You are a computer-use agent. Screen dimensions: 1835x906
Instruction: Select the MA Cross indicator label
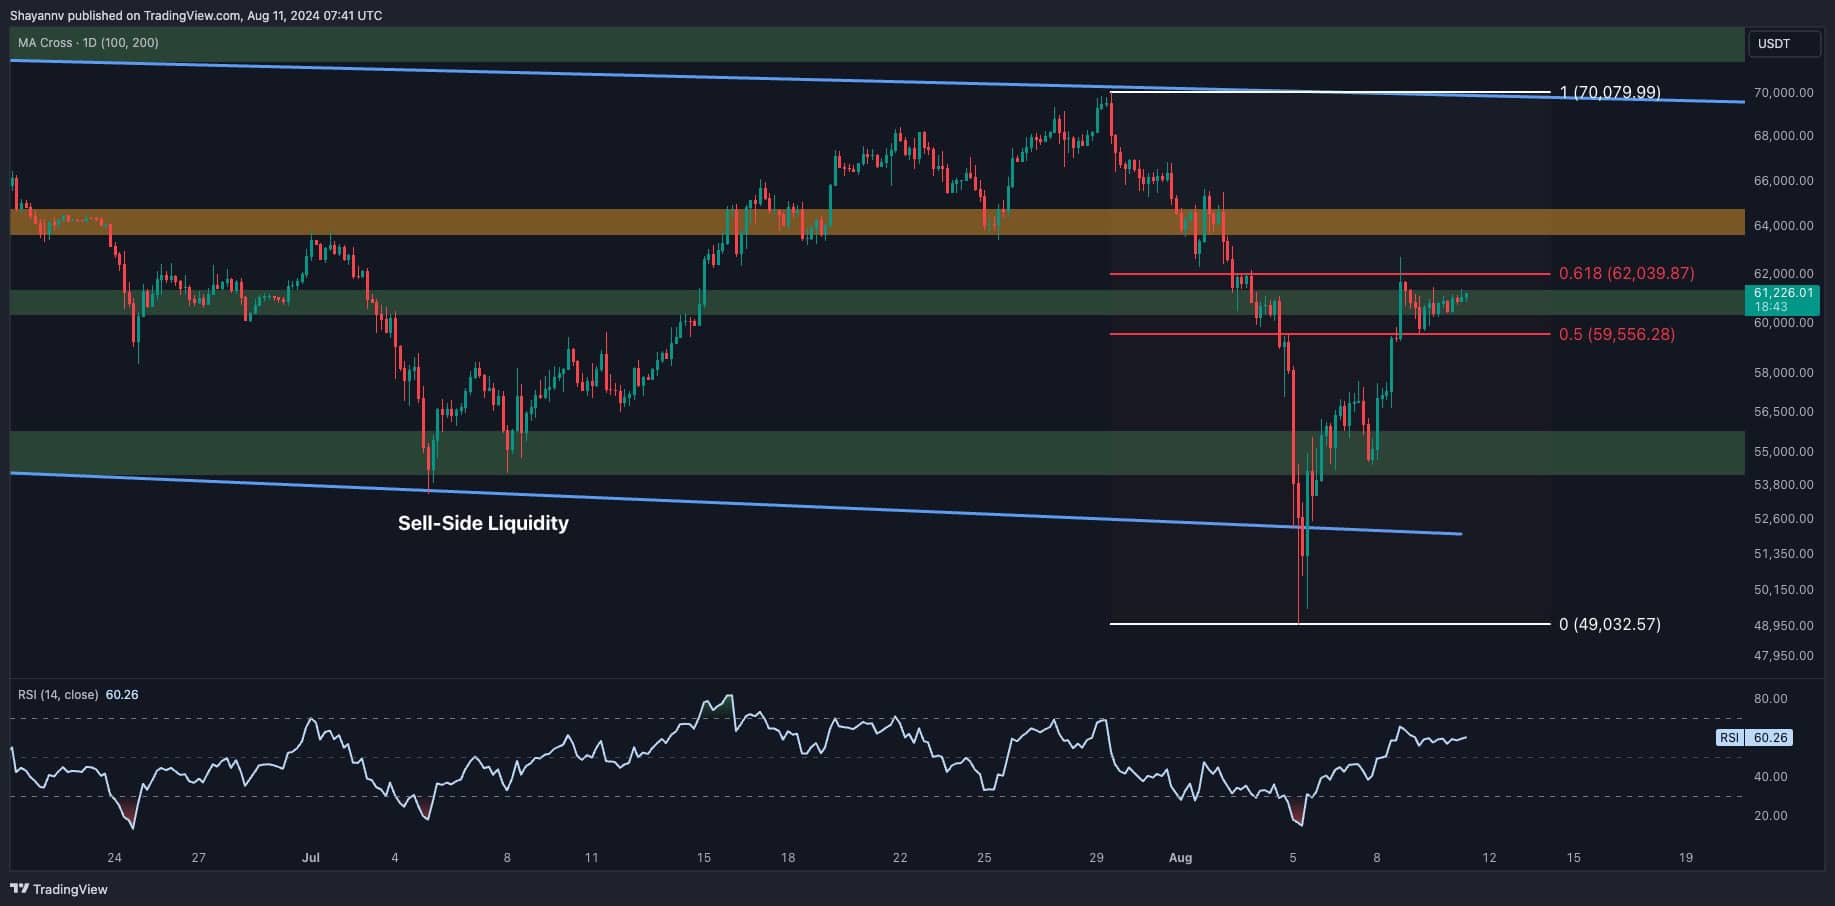point(88,43)
